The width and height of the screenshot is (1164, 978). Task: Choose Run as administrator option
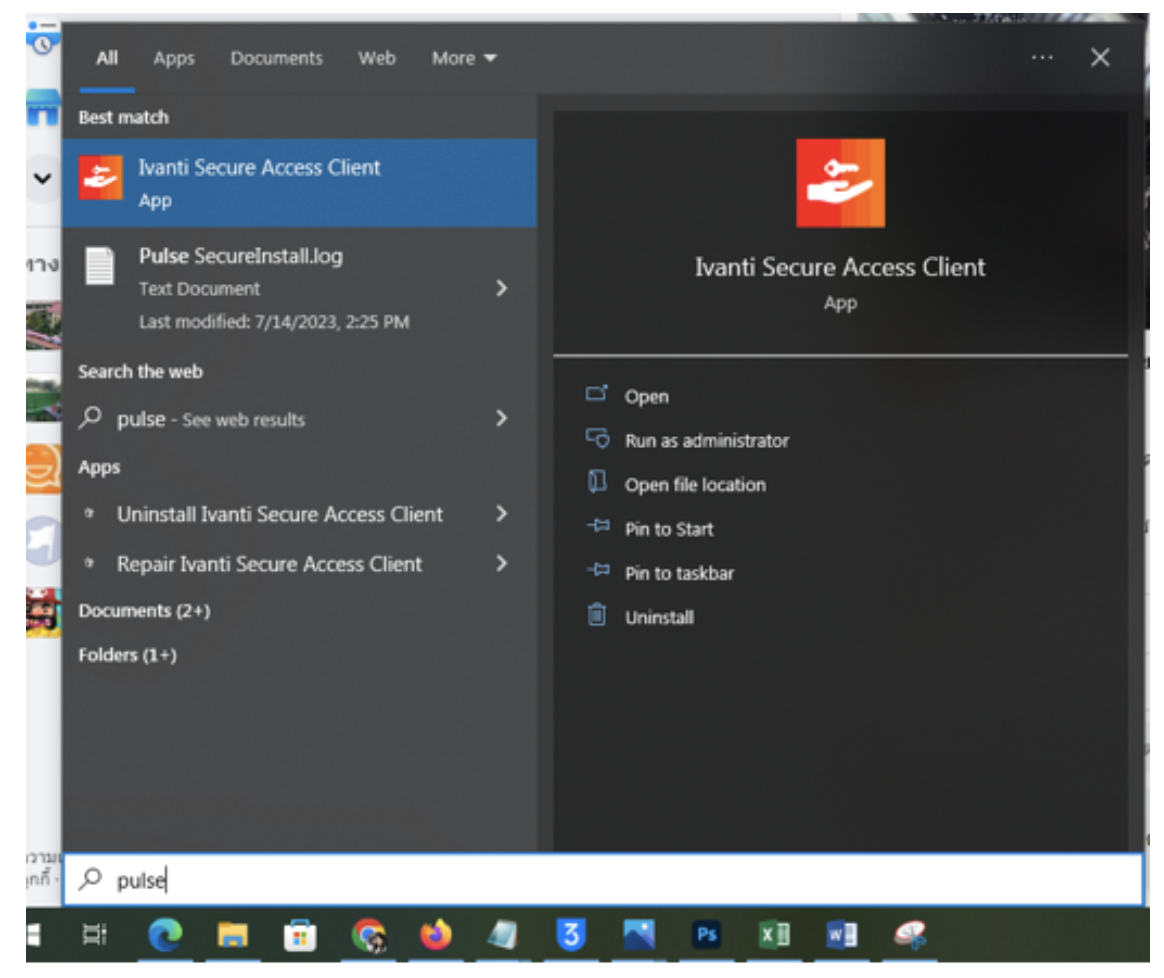pos(706,441)
